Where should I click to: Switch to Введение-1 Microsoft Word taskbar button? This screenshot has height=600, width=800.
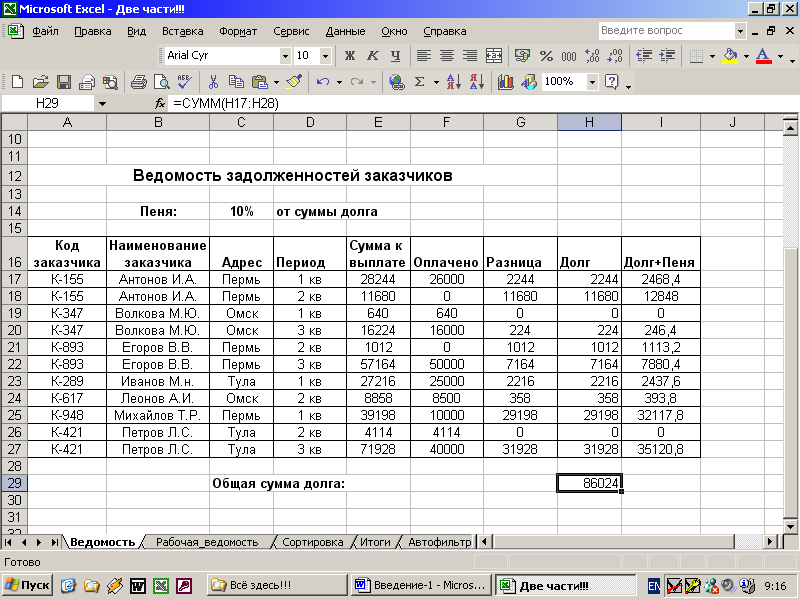420,585
